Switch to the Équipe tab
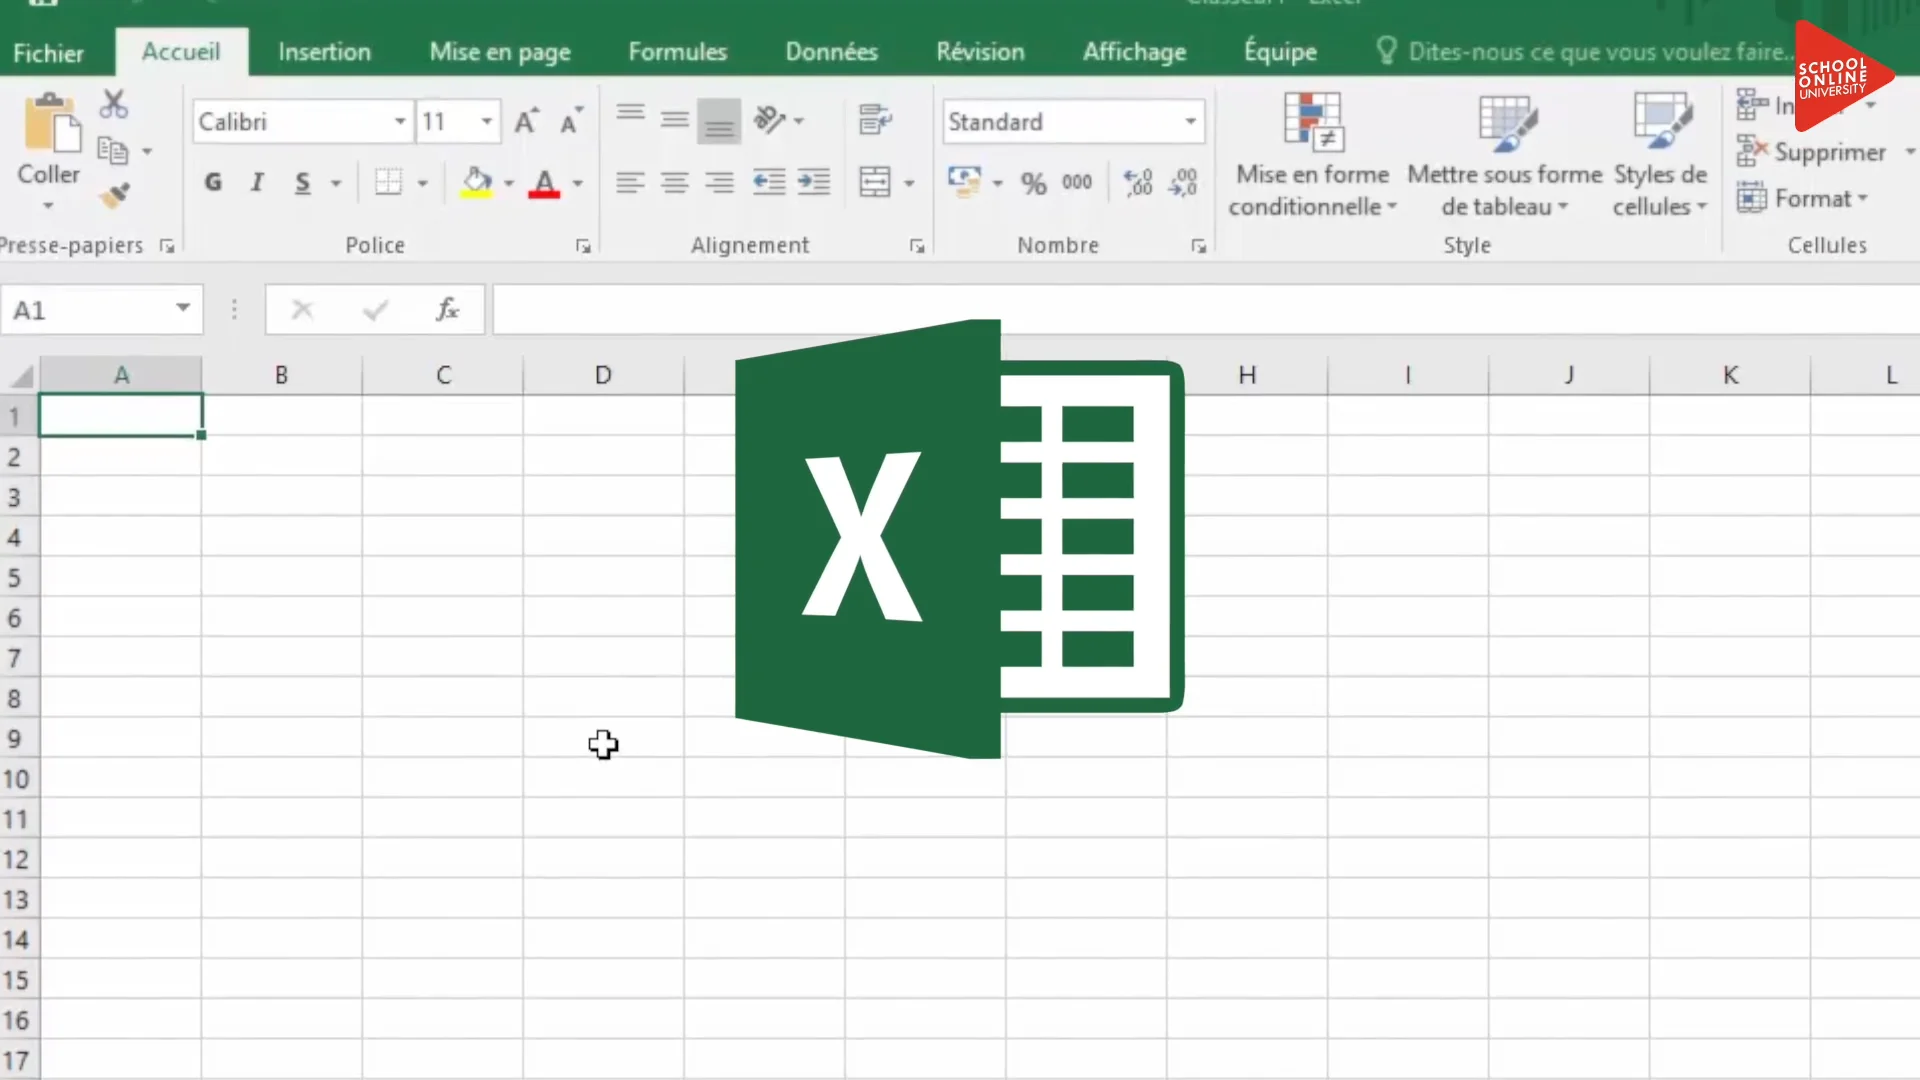 [x=1280, y=52]
